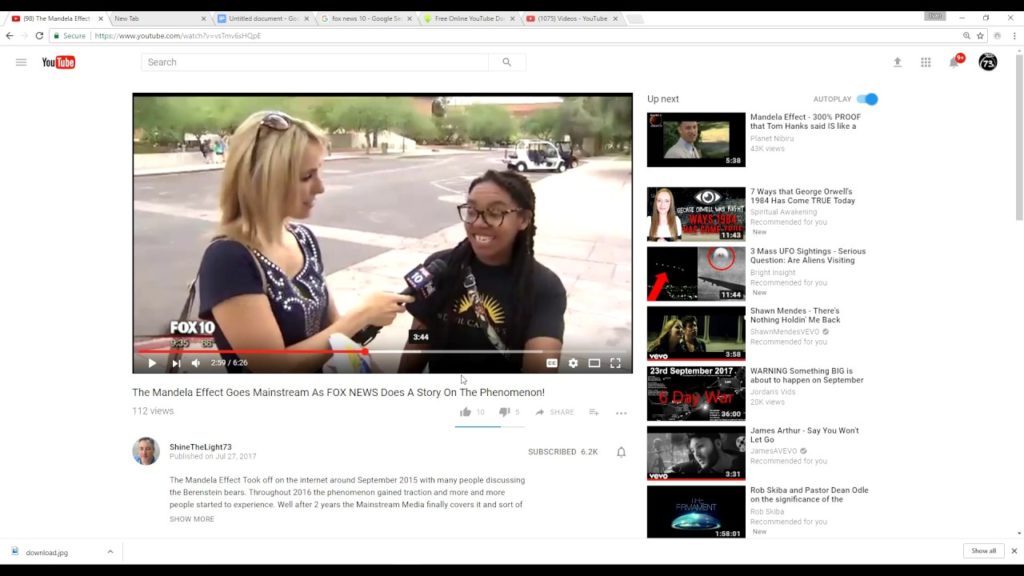Click the ShawnMendesVEVO channel name
Image resolution: width=1024 pixels, height=576 pixels.
point(784,332)
